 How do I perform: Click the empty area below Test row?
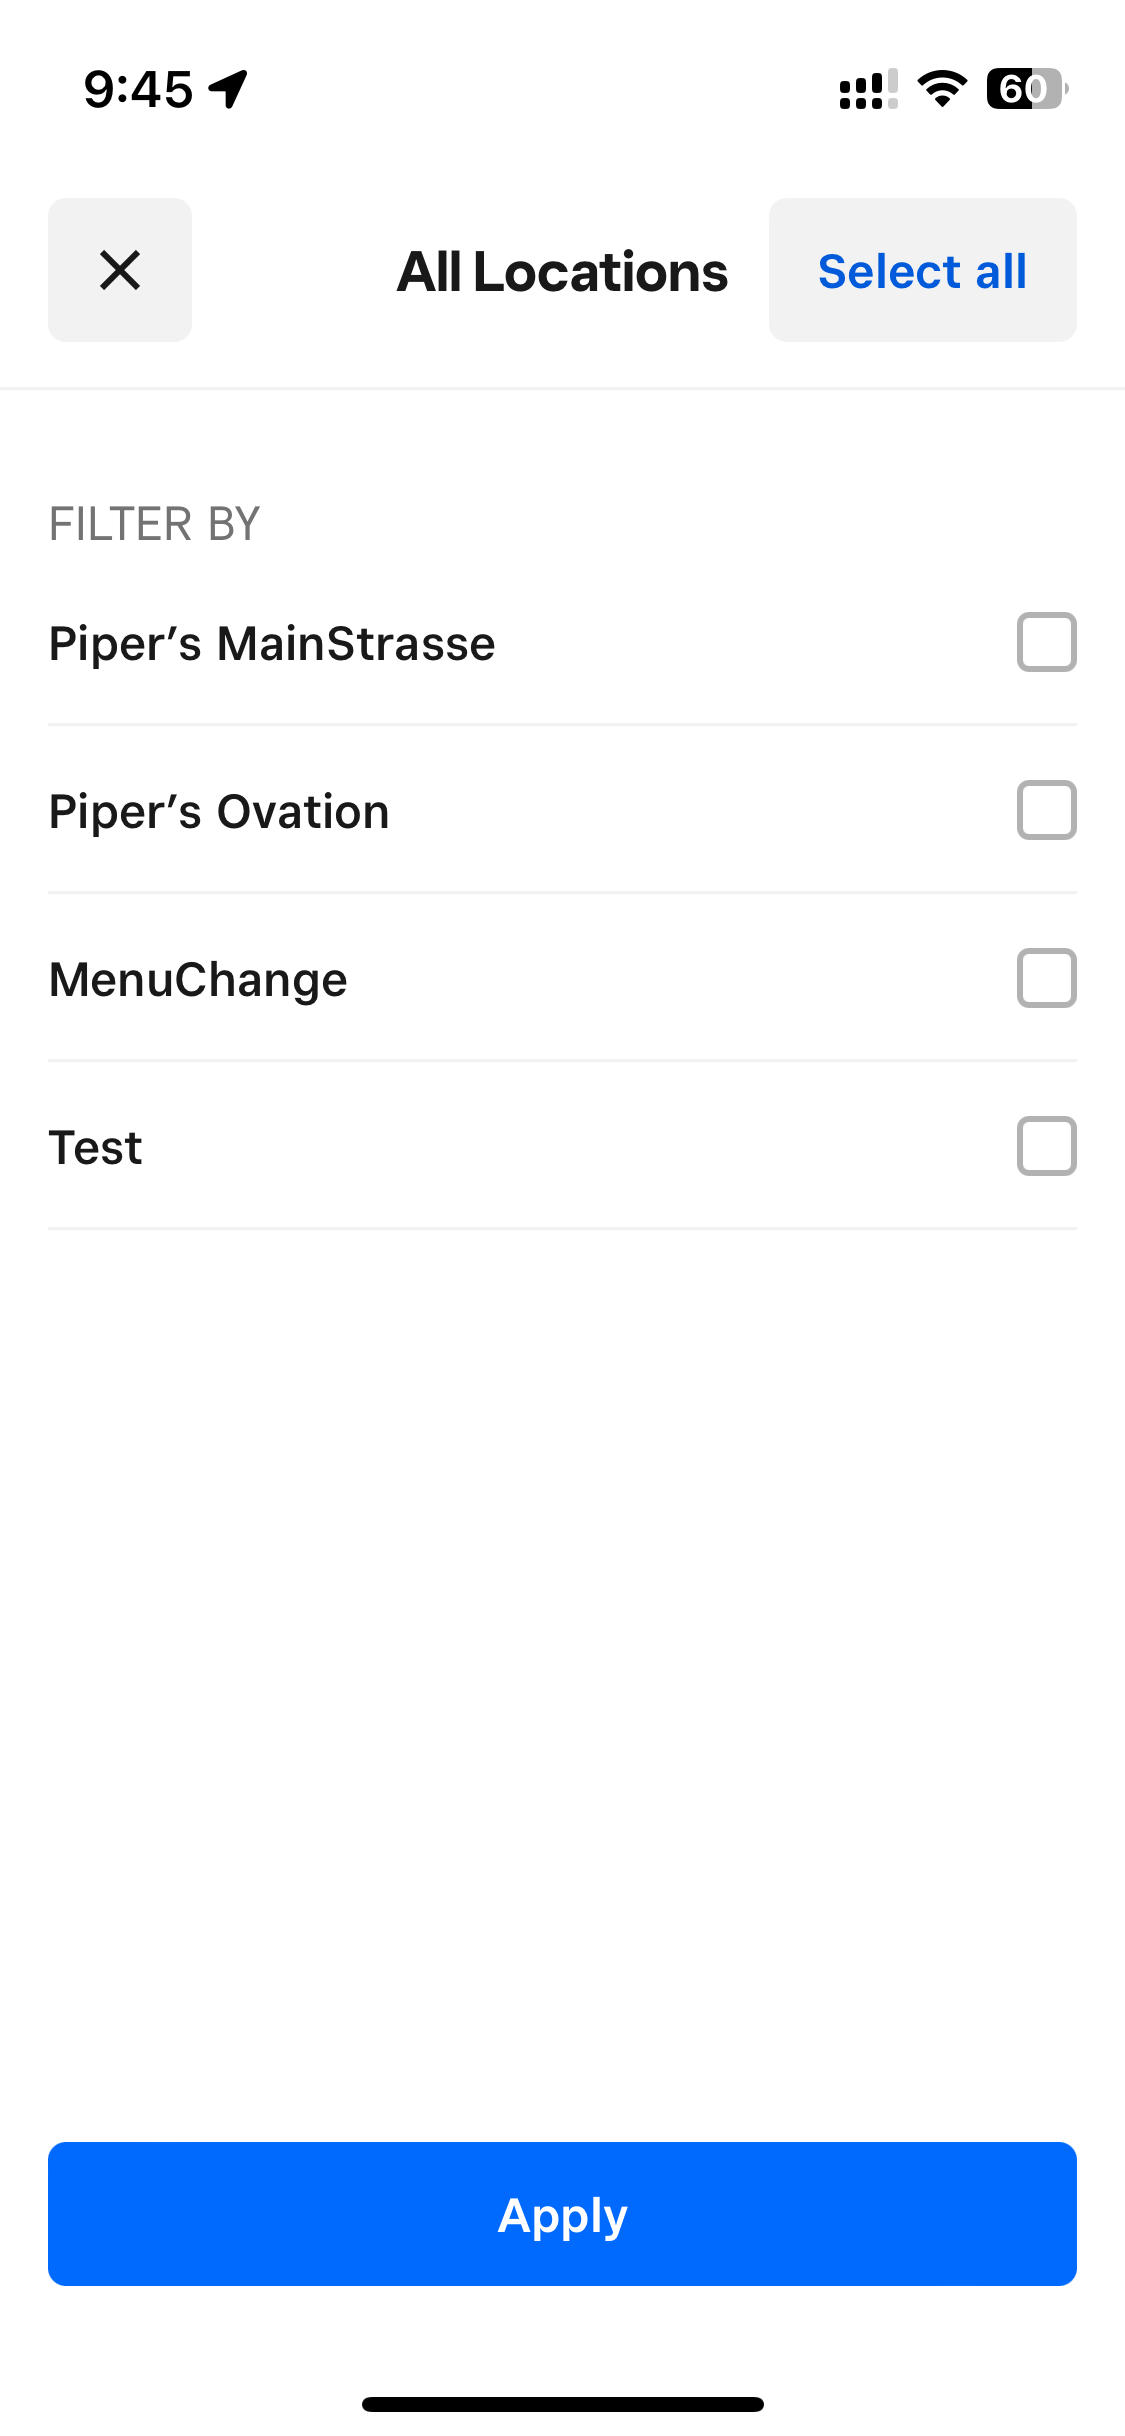pos(562,1650)
